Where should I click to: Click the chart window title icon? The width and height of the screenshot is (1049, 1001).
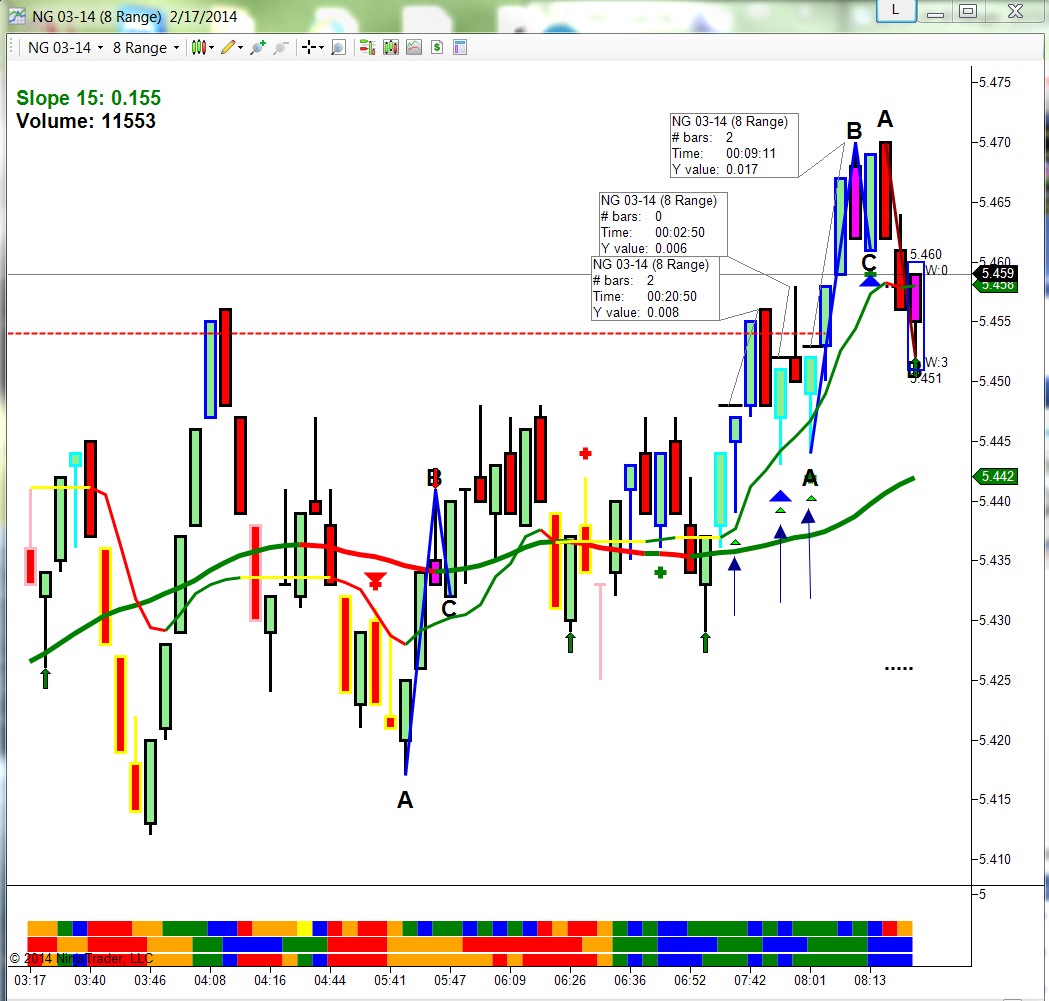(x=17, y=16)
